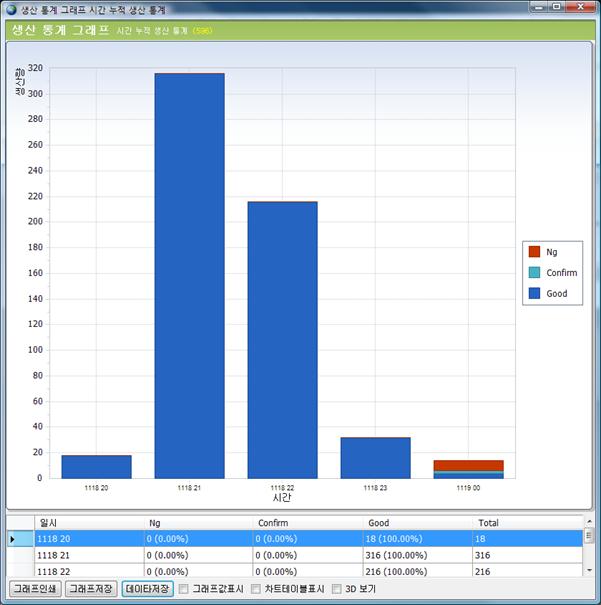
Task: Click the 일시 column header
Action: [89, 523]
